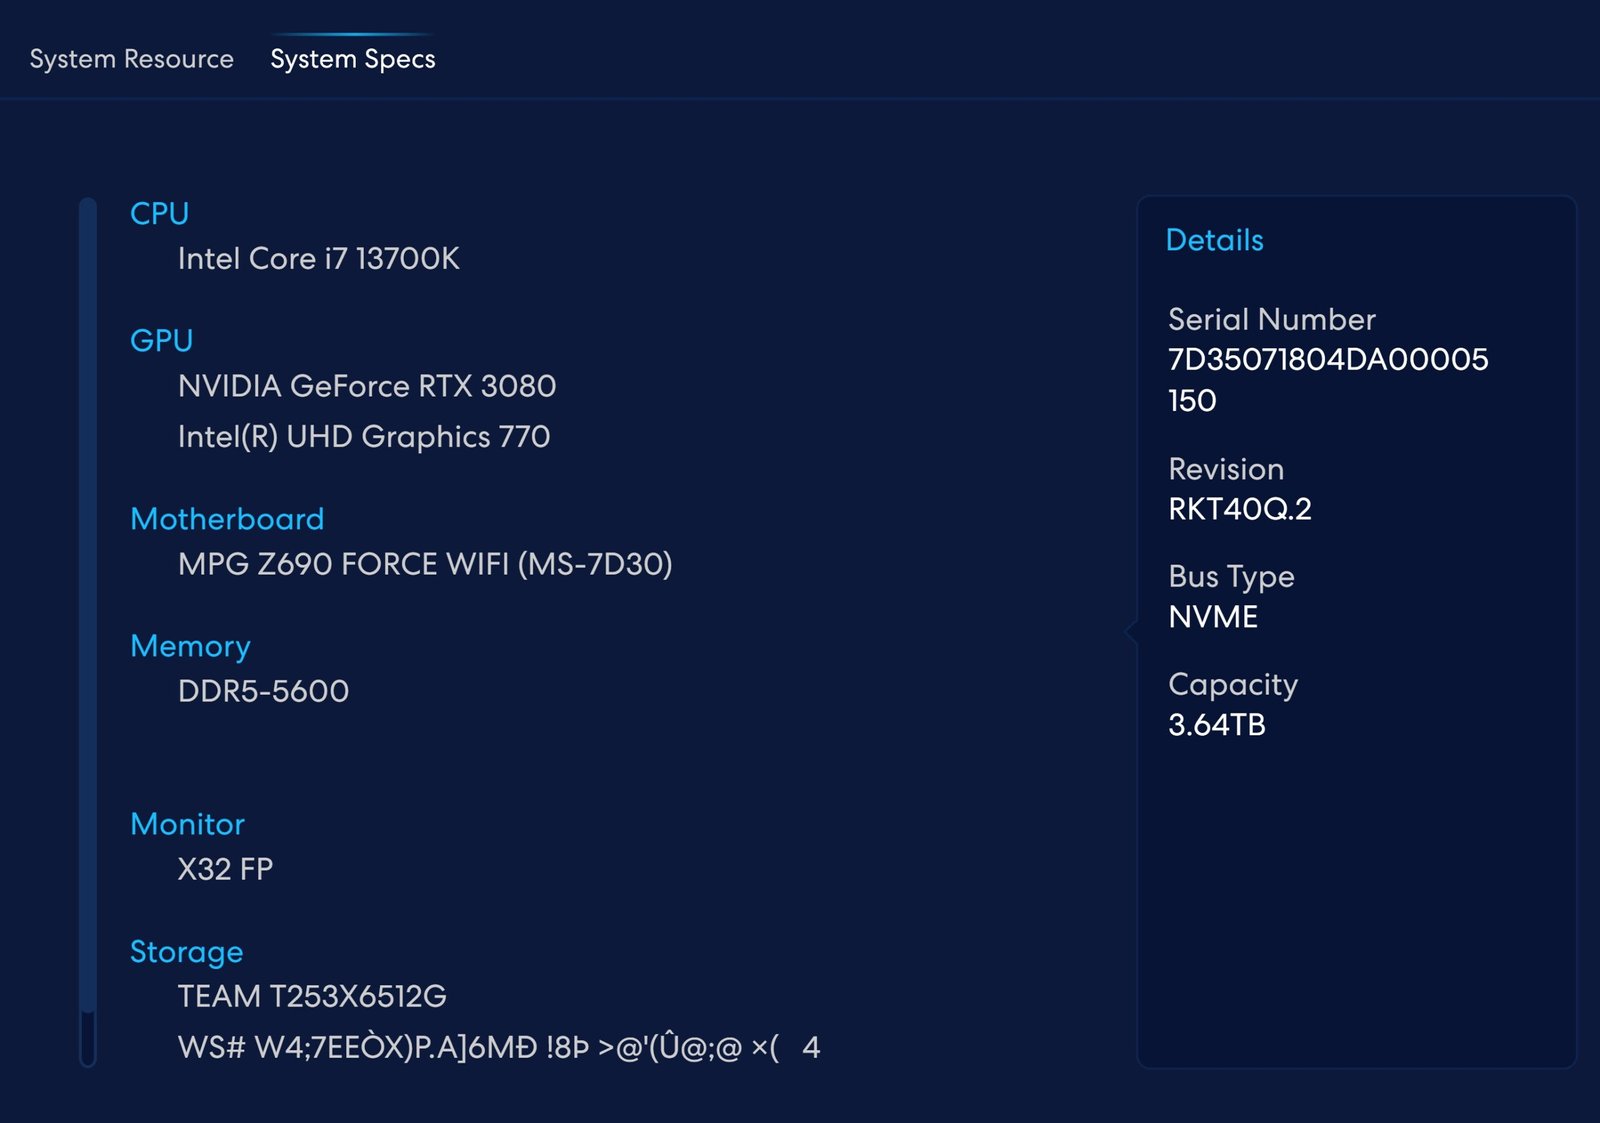The image size is (1600, 1123).
Task: Select the Intel Core i7 13700K entry
Action: [318, 259]
